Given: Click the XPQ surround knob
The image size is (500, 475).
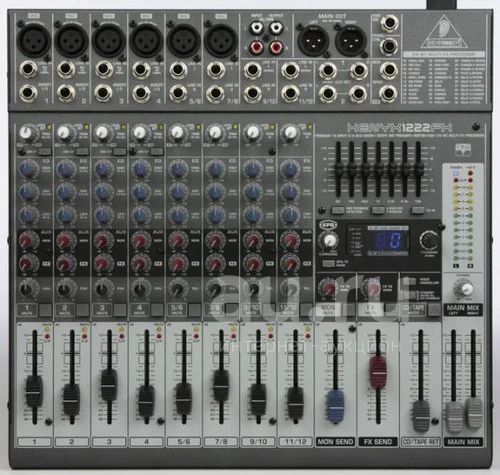Looking at the screenshot, I should click(x=329, y=240).
